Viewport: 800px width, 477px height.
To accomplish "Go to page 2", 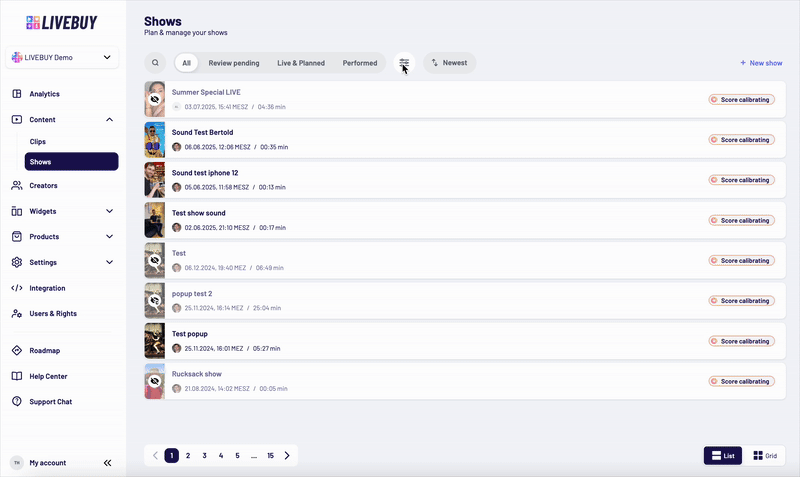I will 188,456.
